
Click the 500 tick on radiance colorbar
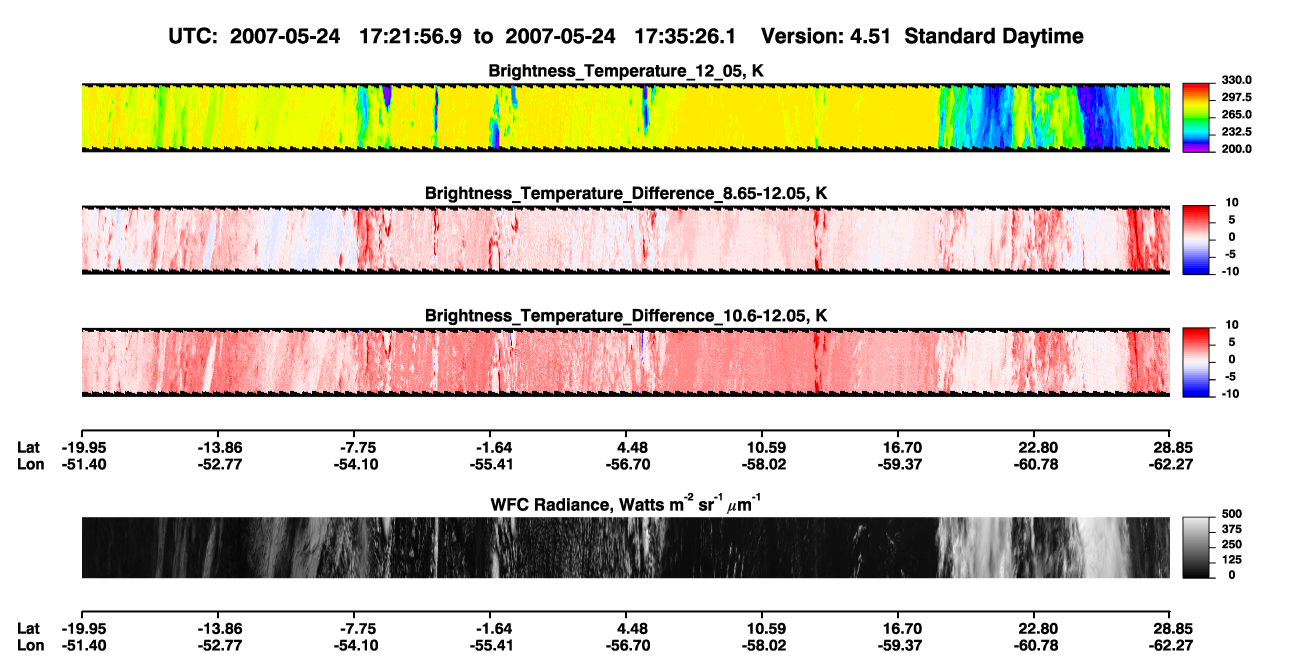pos(1230,515)
